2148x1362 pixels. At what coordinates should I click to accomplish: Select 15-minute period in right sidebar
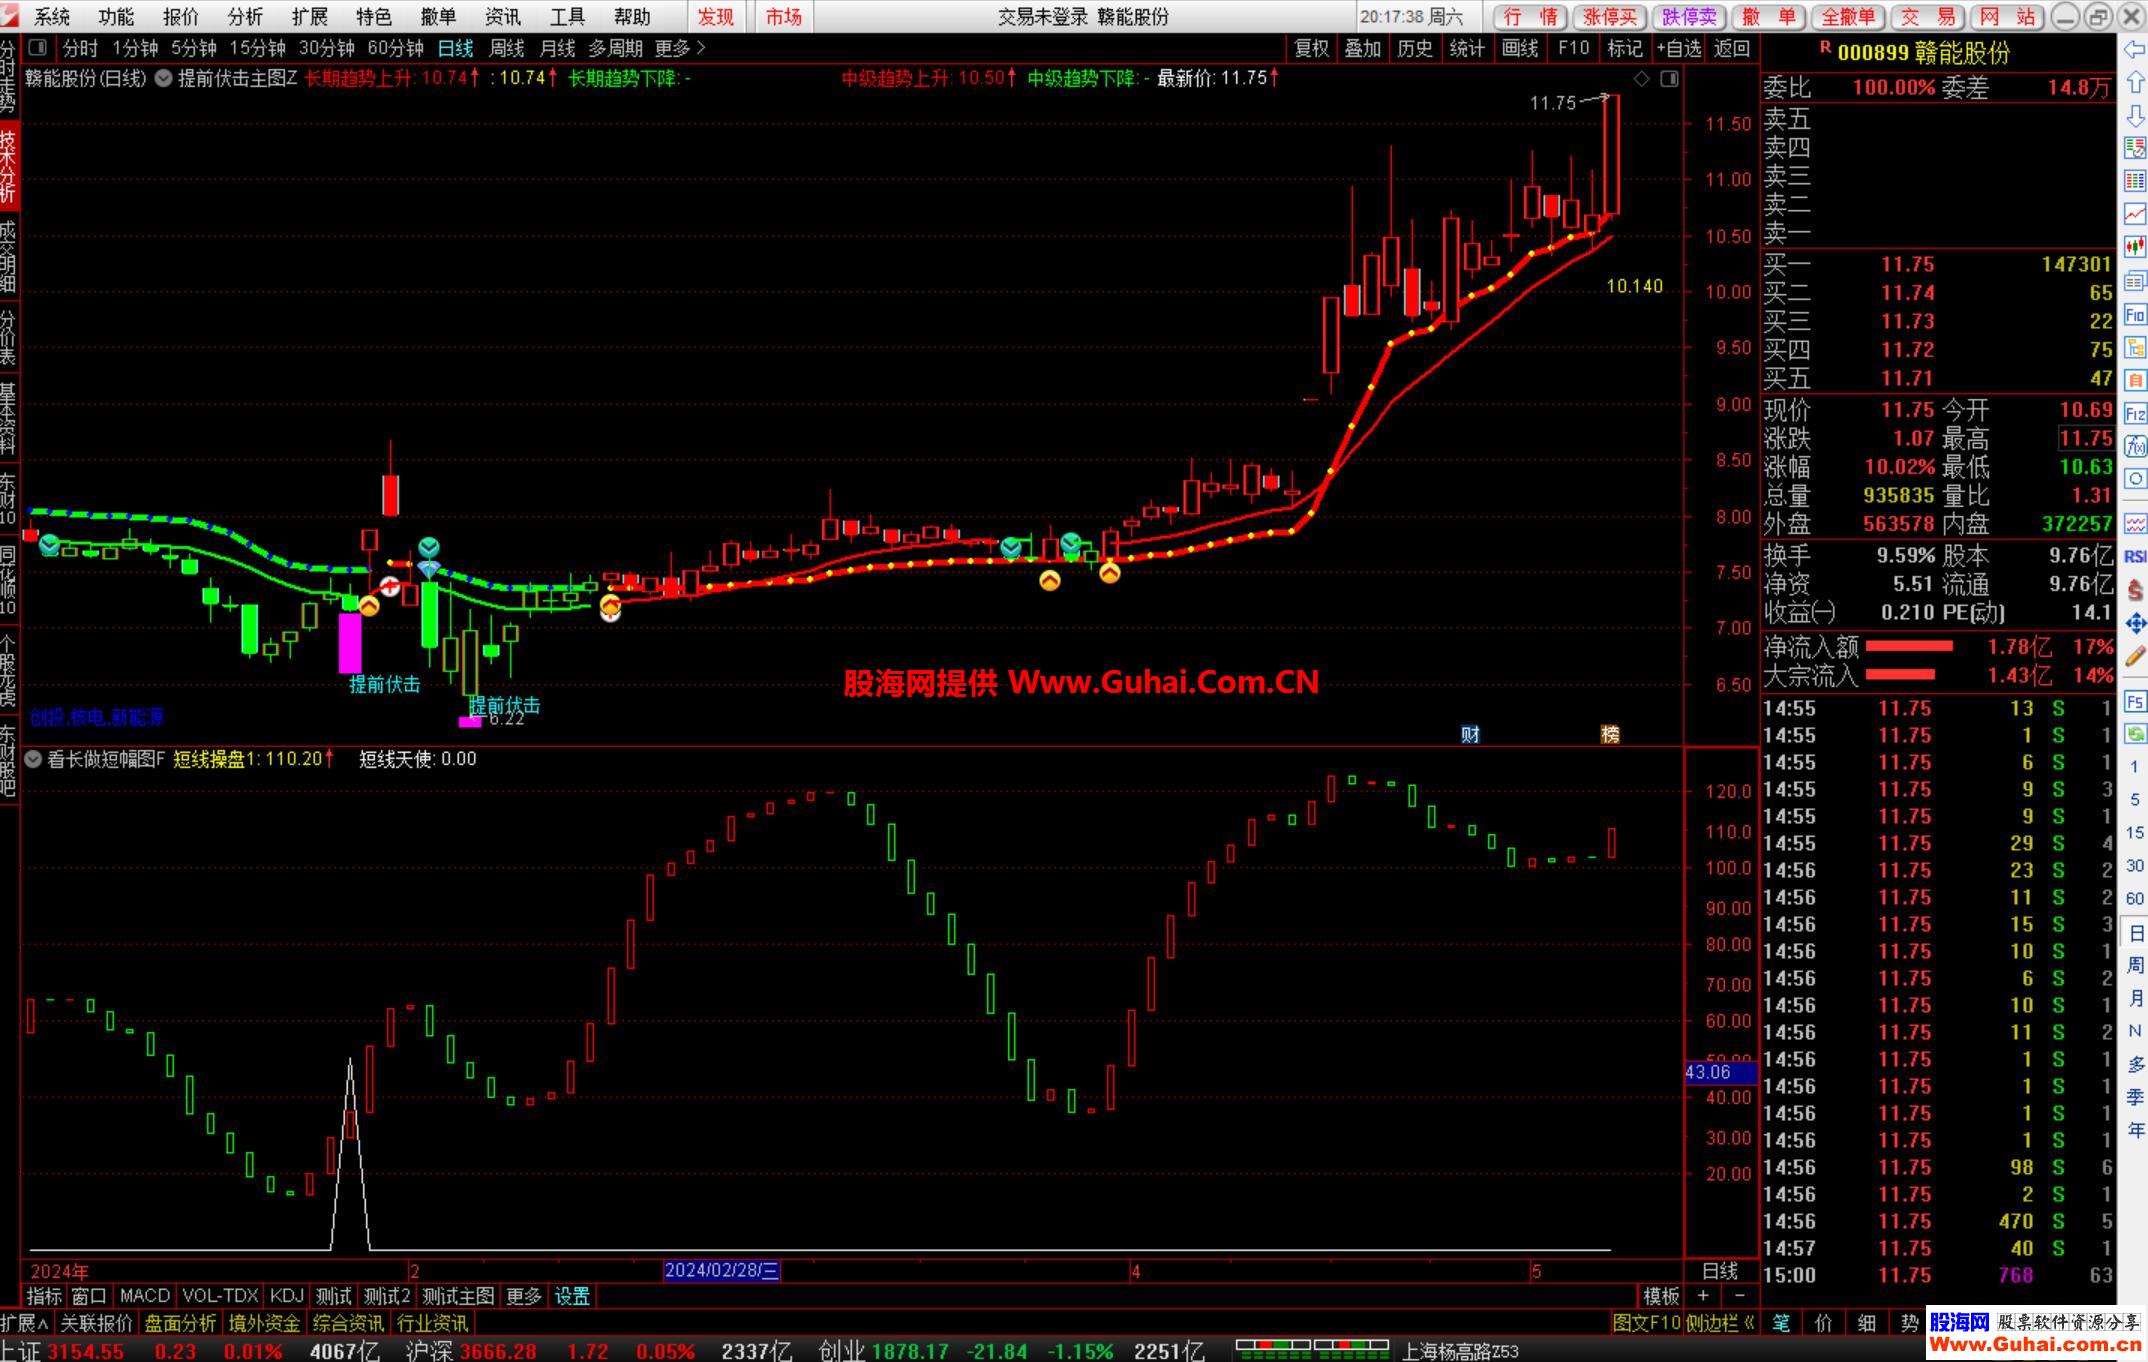point(2135,832)
